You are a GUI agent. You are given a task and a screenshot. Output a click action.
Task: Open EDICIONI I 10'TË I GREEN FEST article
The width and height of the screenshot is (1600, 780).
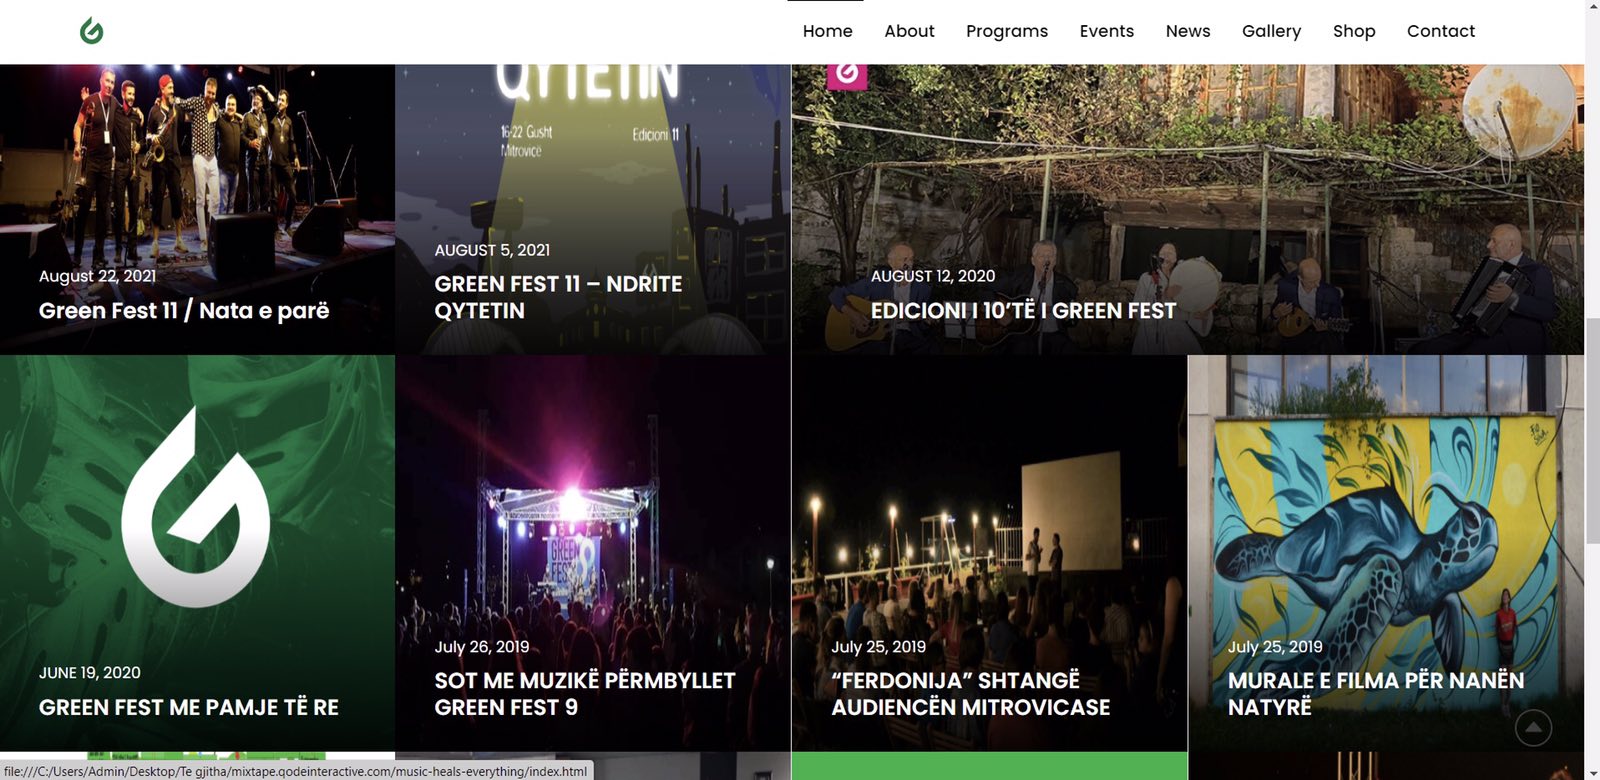point(1023,310)
